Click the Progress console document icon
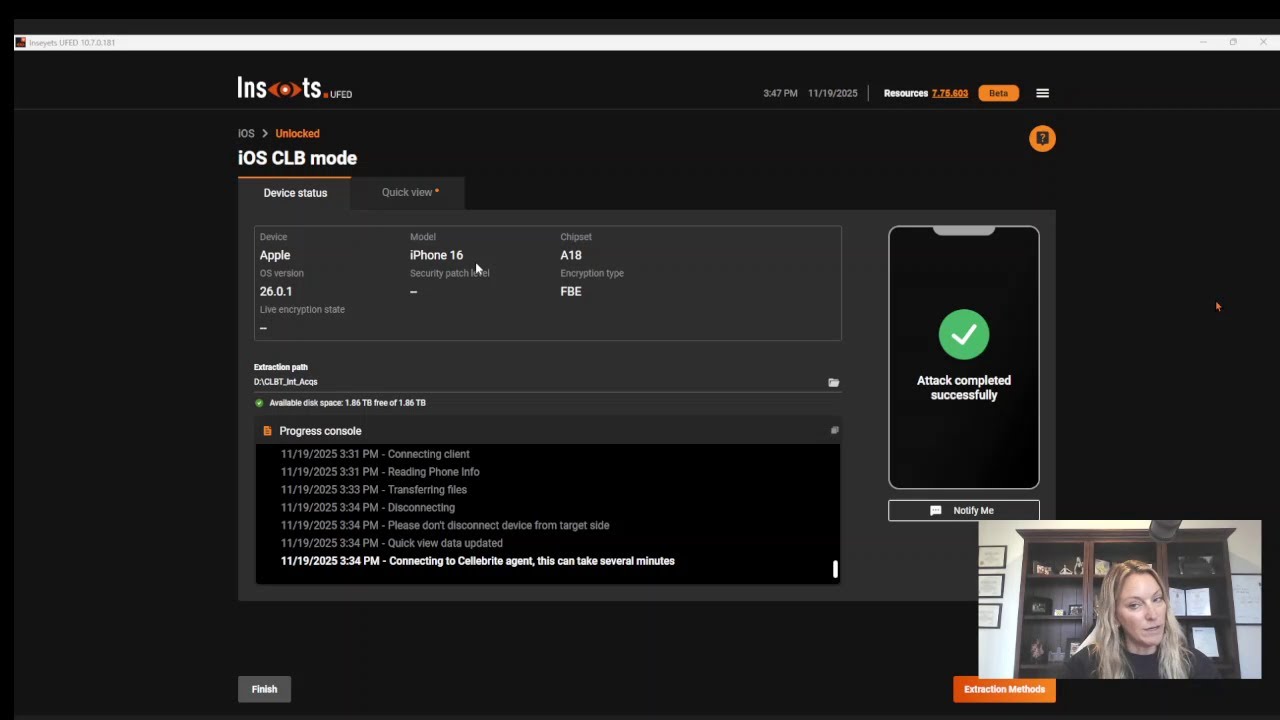This screenshot has height=720, width=1280. pyautogui.click(x=267, y=431)
